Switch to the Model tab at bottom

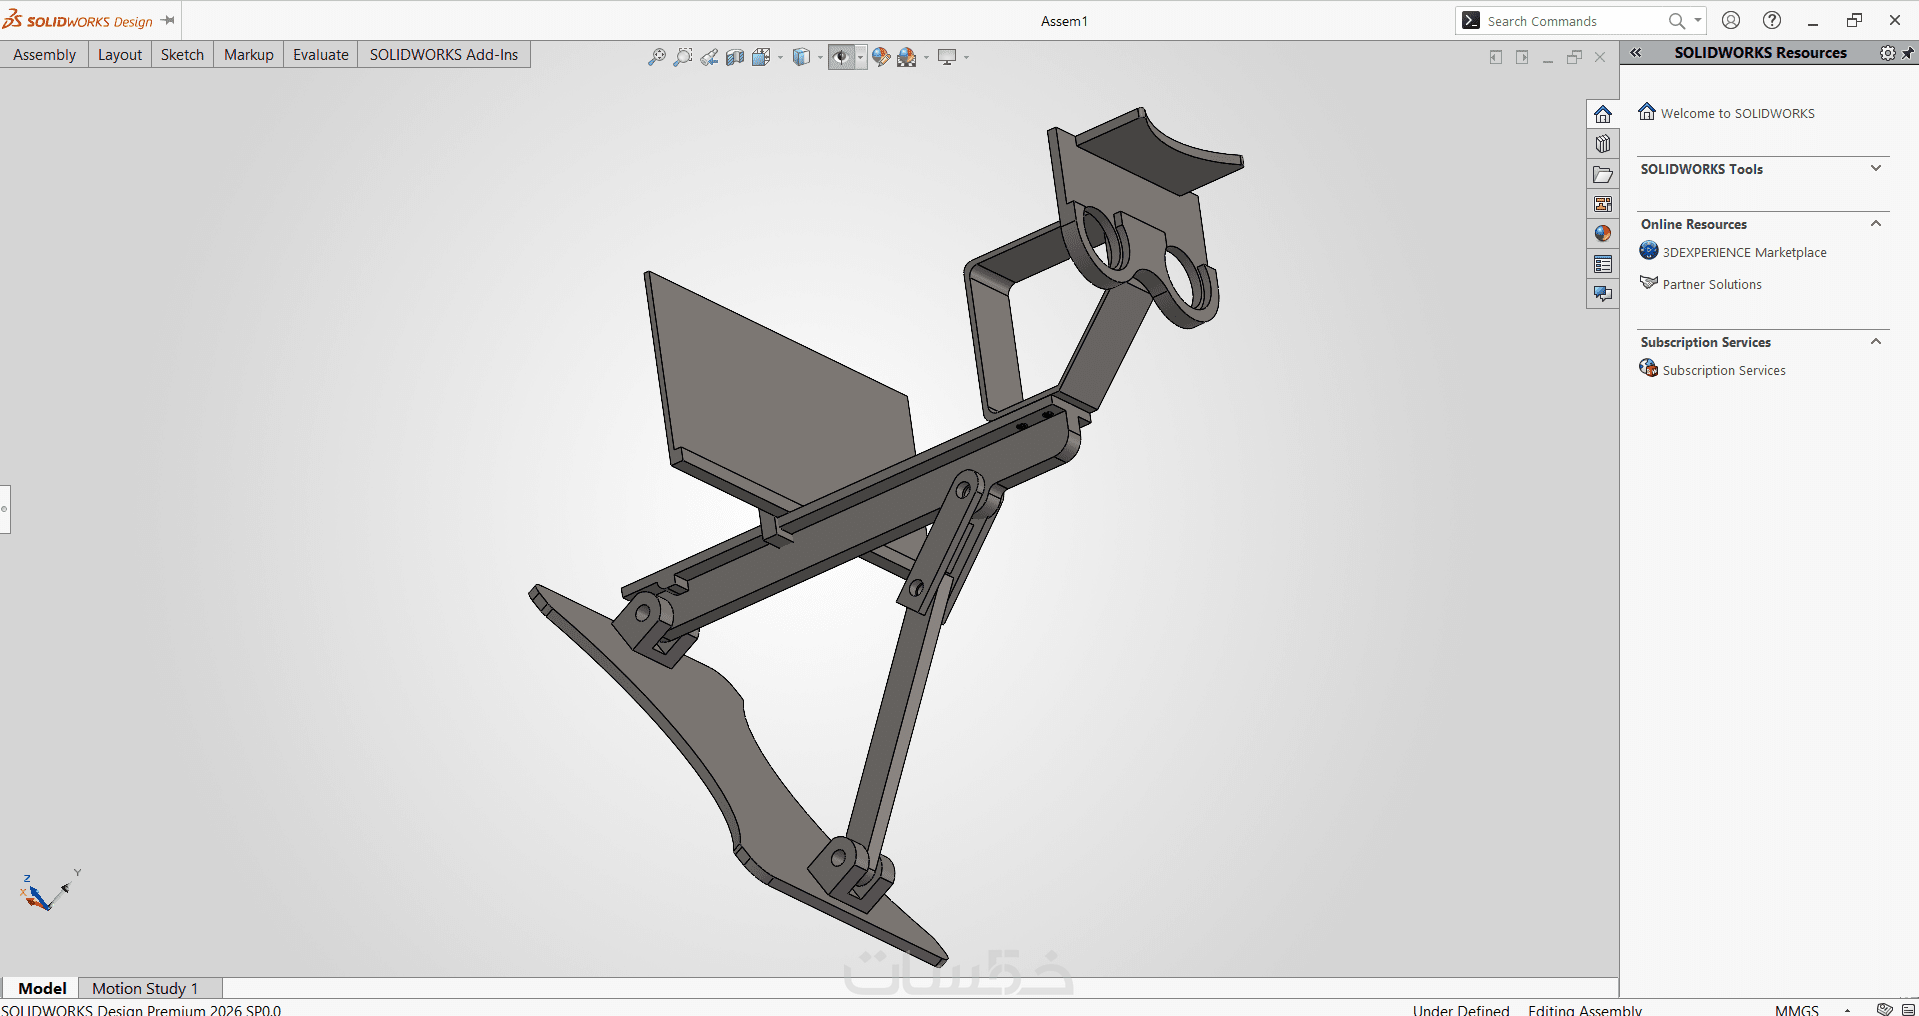tap(42, 988)
